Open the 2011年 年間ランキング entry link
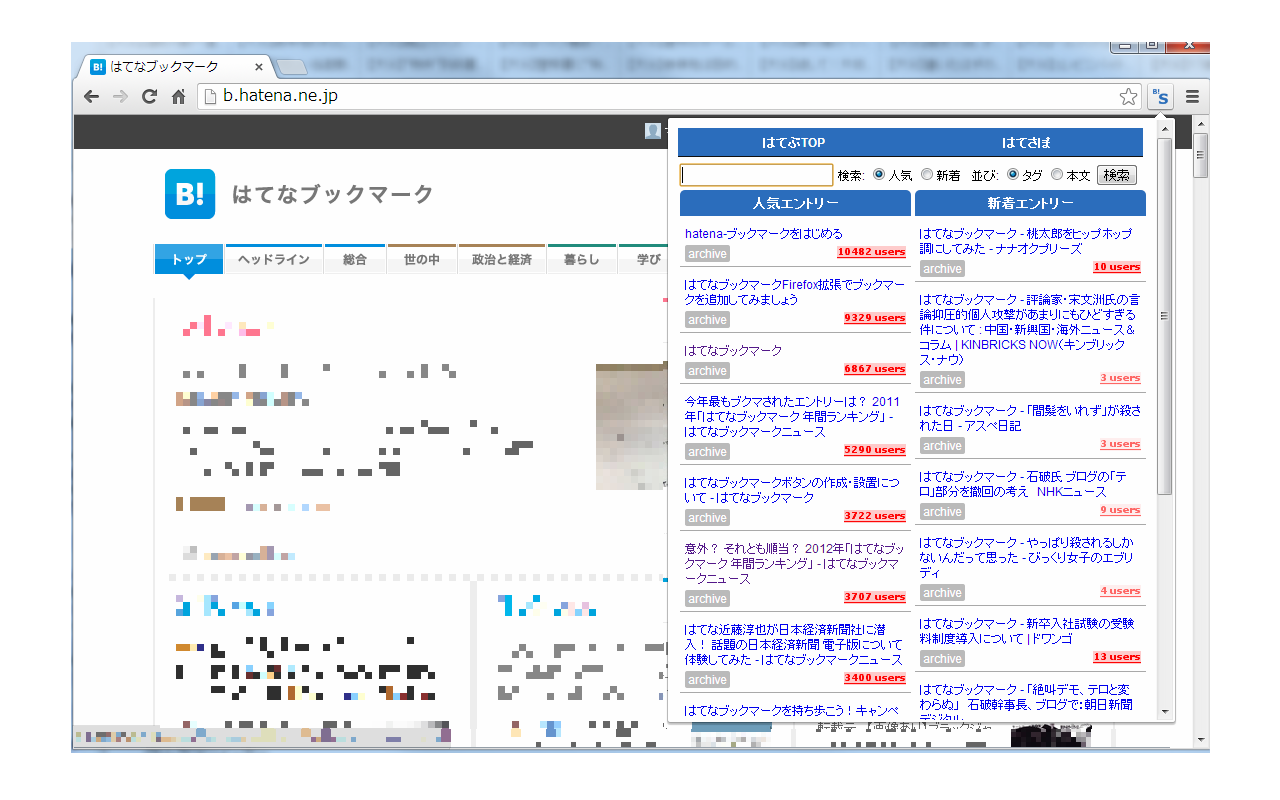 [x=792, y=417]
